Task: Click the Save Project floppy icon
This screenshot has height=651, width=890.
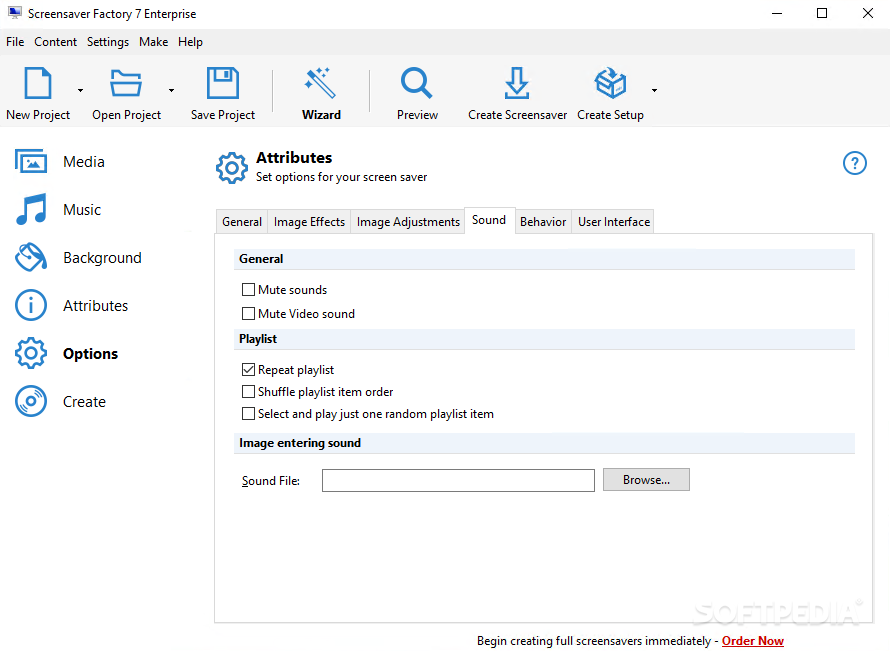Action: tap(222, 83)
